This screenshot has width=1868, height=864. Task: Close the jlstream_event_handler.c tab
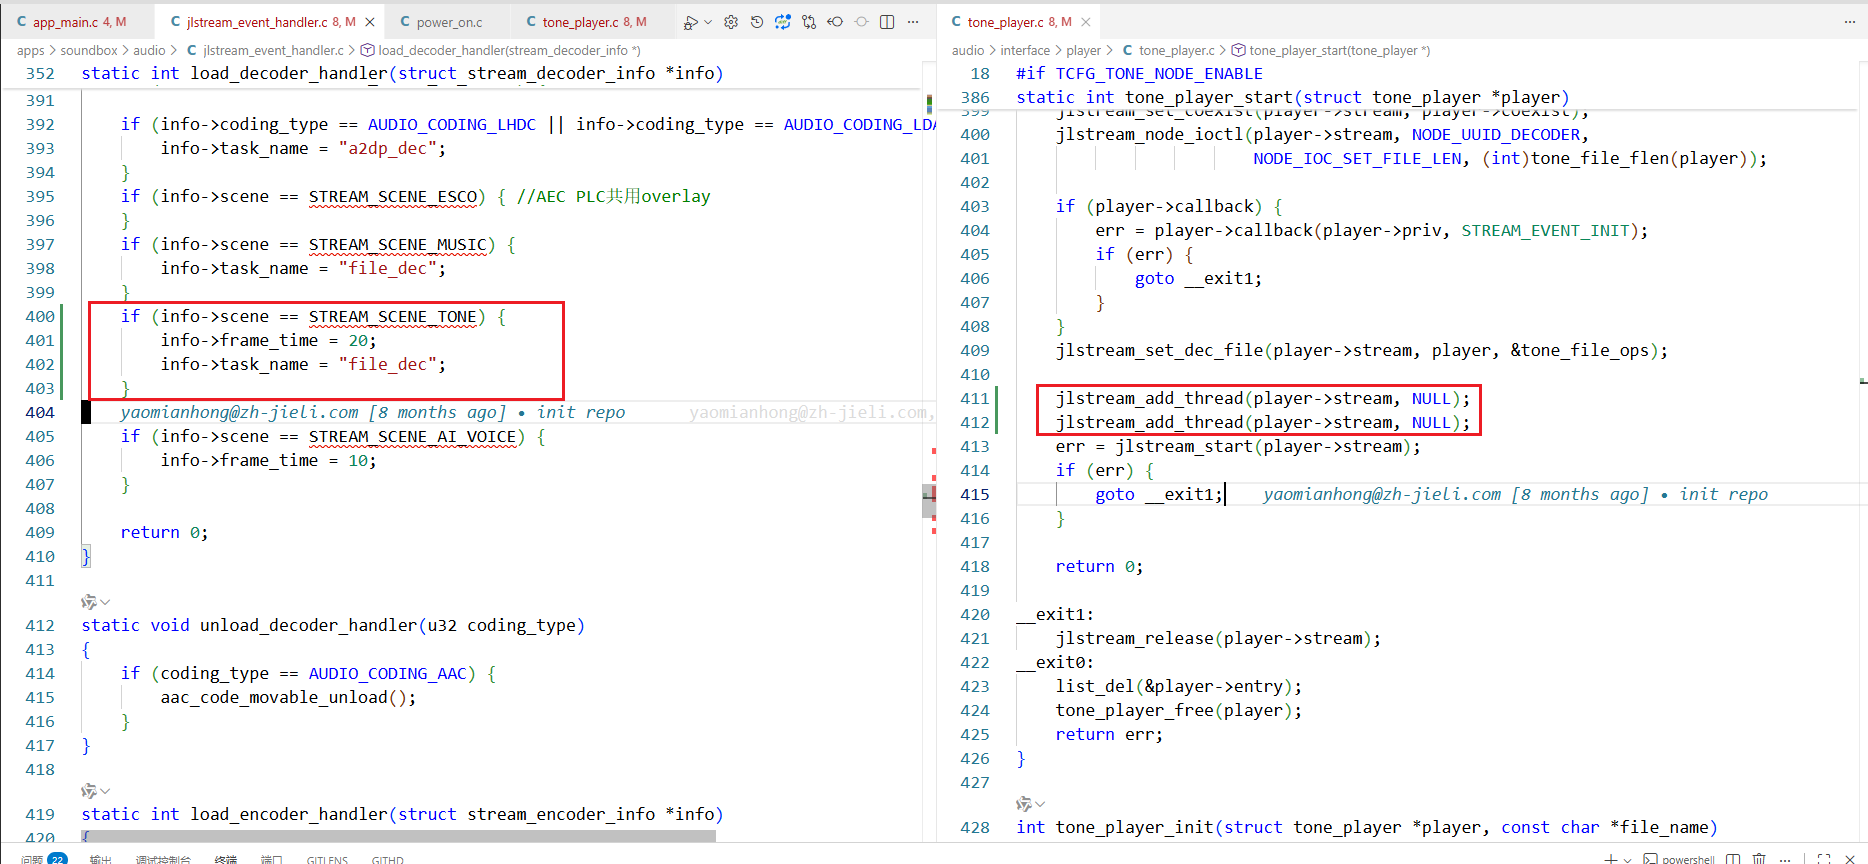pos(370,22)
